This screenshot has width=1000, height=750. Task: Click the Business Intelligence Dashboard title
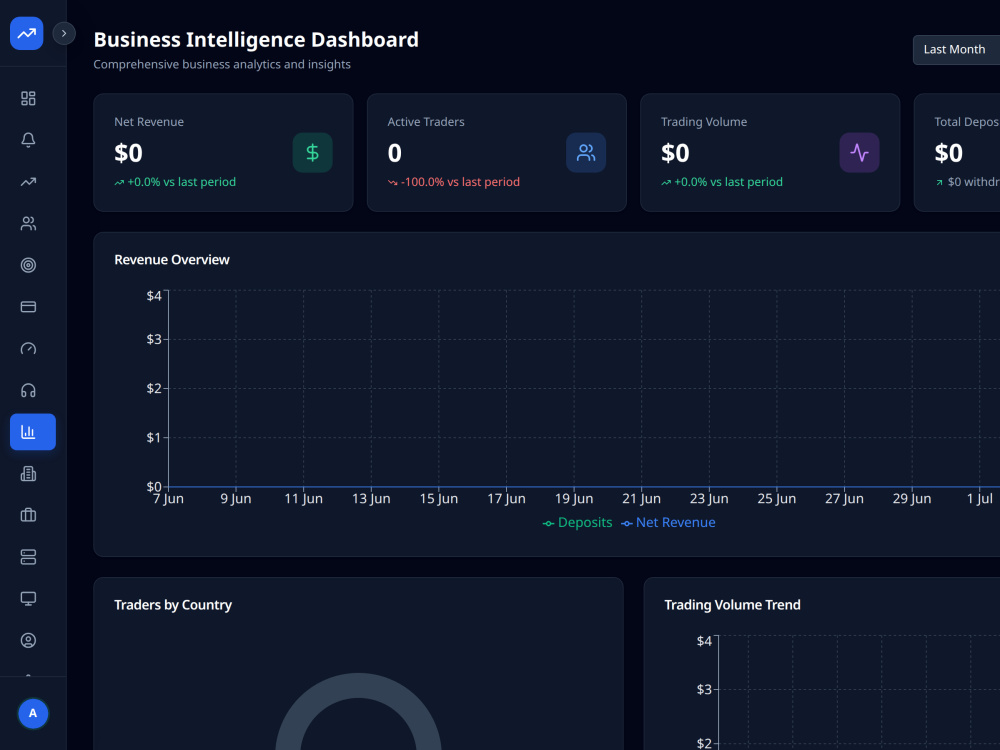pos(256,40)
